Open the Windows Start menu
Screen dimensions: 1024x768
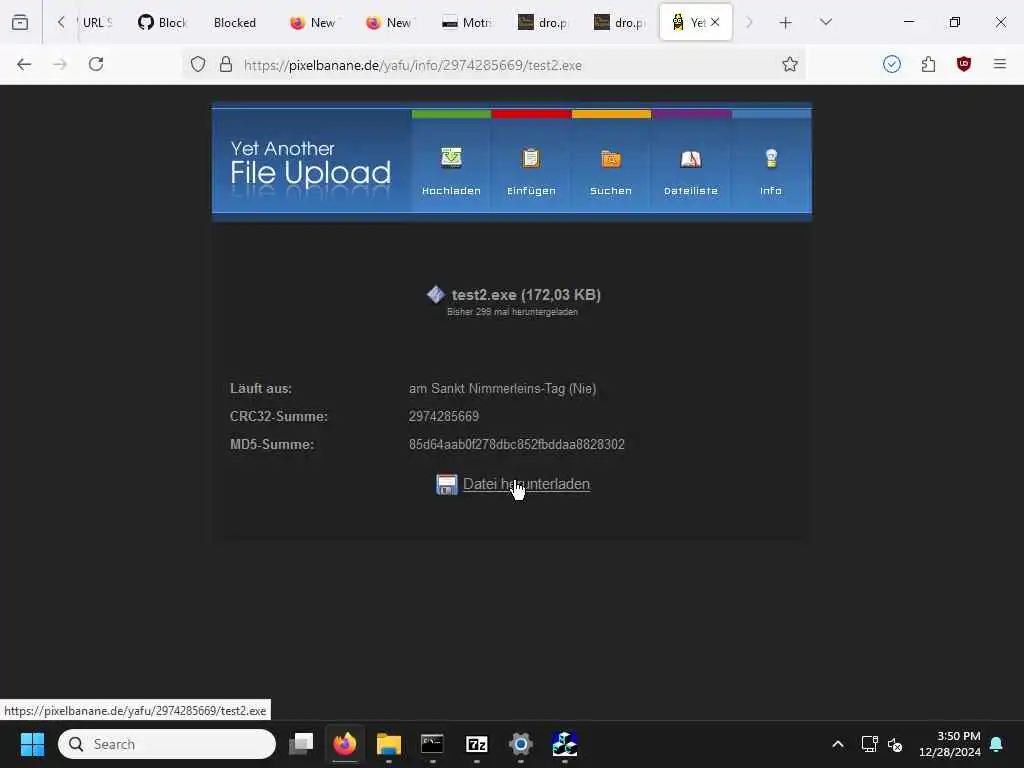pyautogui.click(x=32, y=744)
